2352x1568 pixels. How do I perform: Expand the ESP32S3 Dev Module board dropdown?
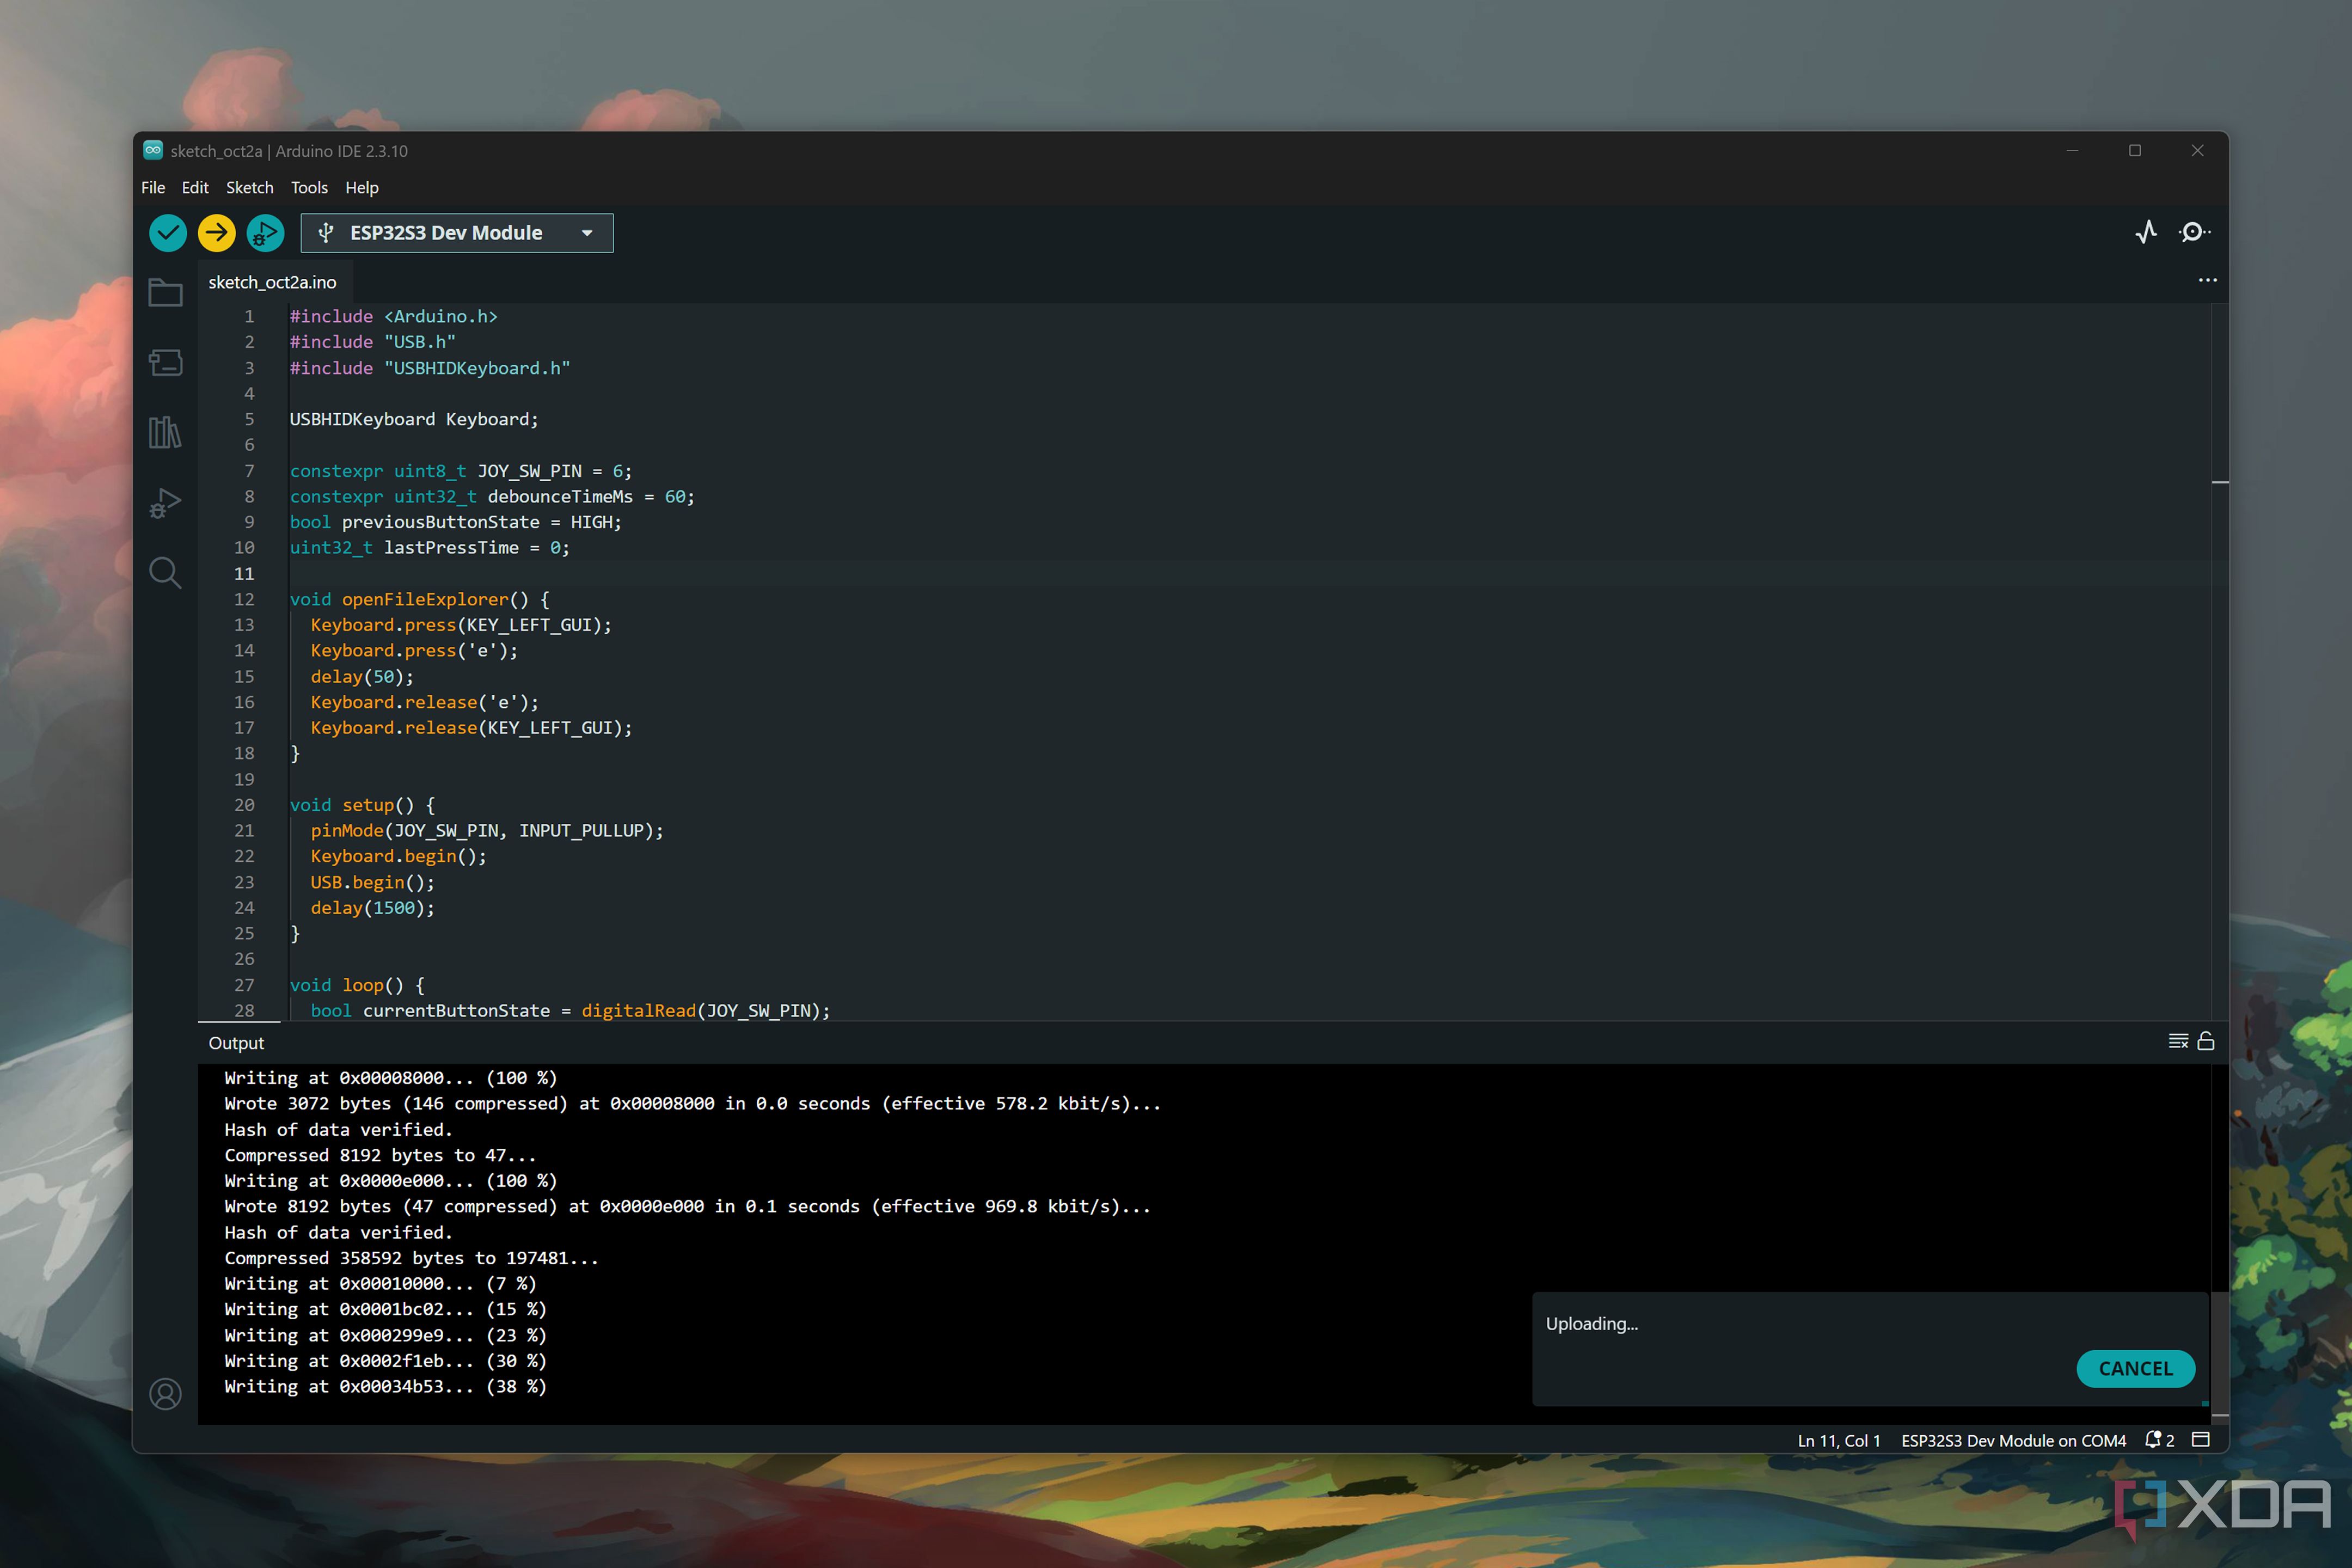457,233
